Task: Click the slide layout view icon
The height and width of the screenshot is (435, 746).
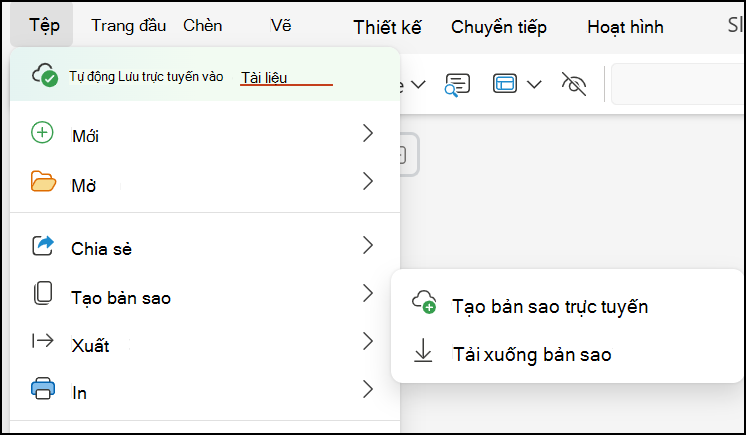Action: pyautogui.click(x=505, y=83)
